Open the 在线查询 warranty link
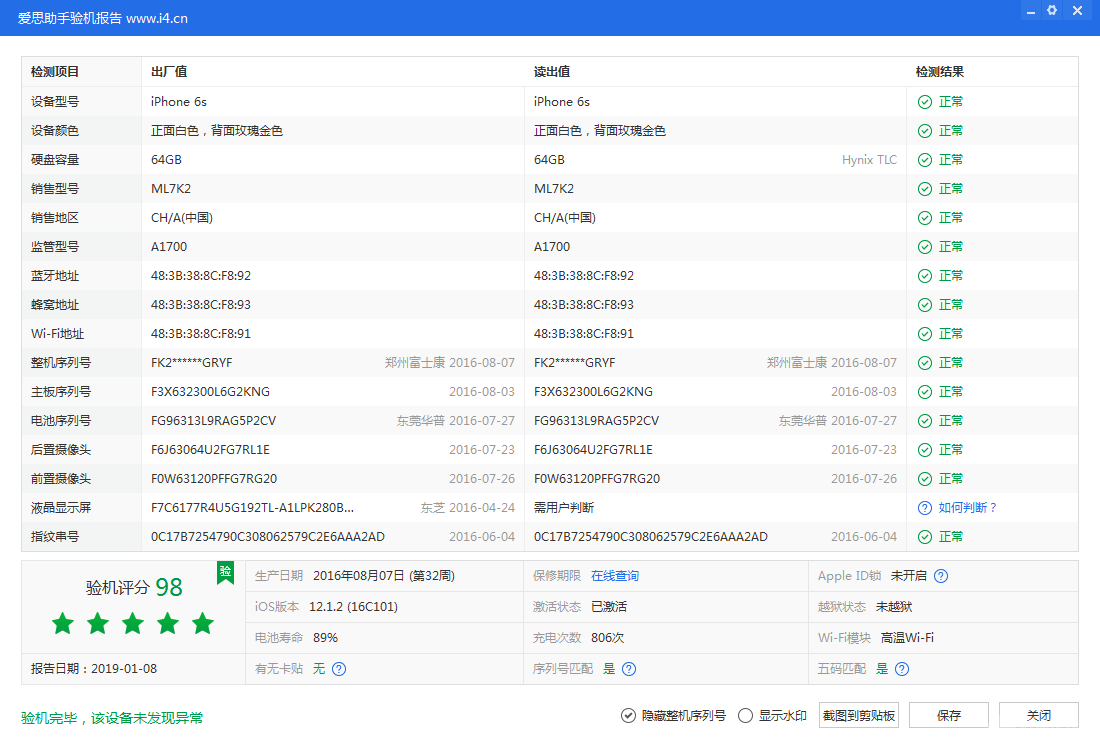Viewport: 1100px width, 749px height. point(615,576)
